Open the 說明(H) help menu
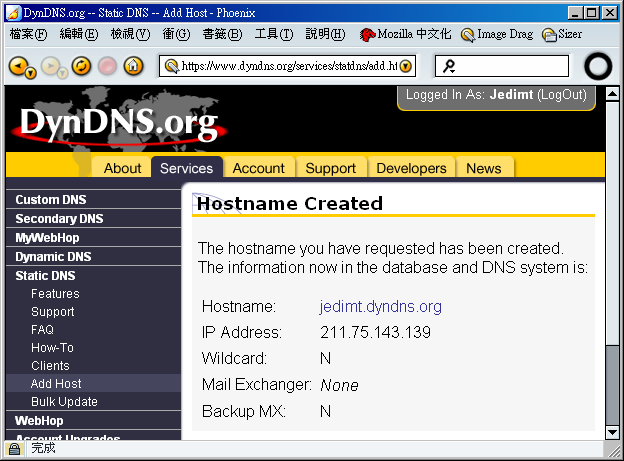Screen dimensions: 624x461 pyautogui.click(x=325, y=34)
